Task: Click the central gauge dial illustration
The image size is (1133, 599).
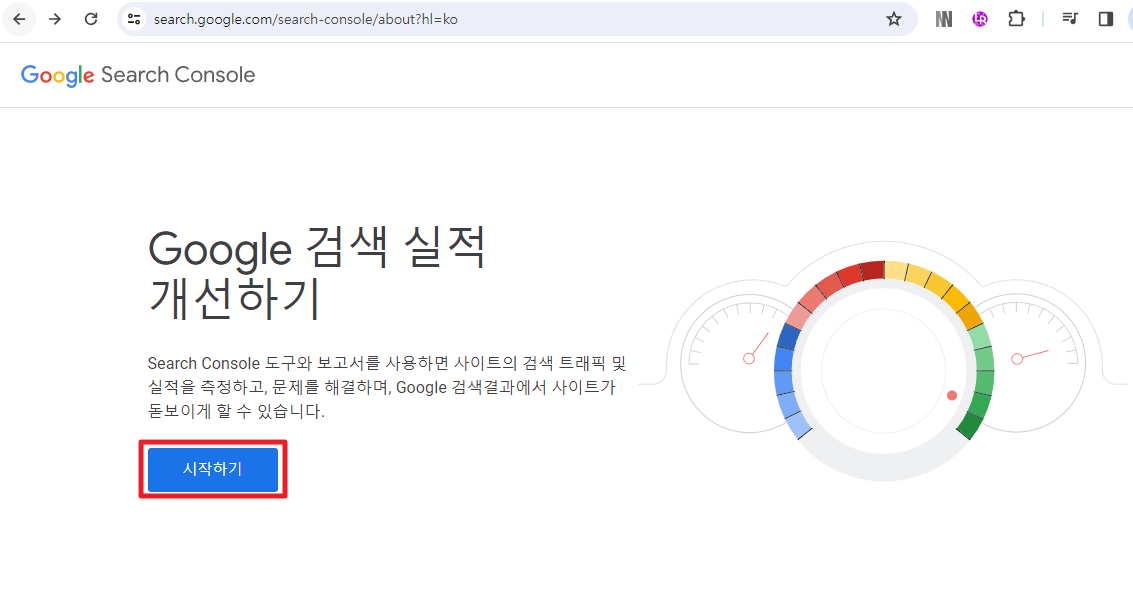Action: pyautogui.click(x=883, y=371)
